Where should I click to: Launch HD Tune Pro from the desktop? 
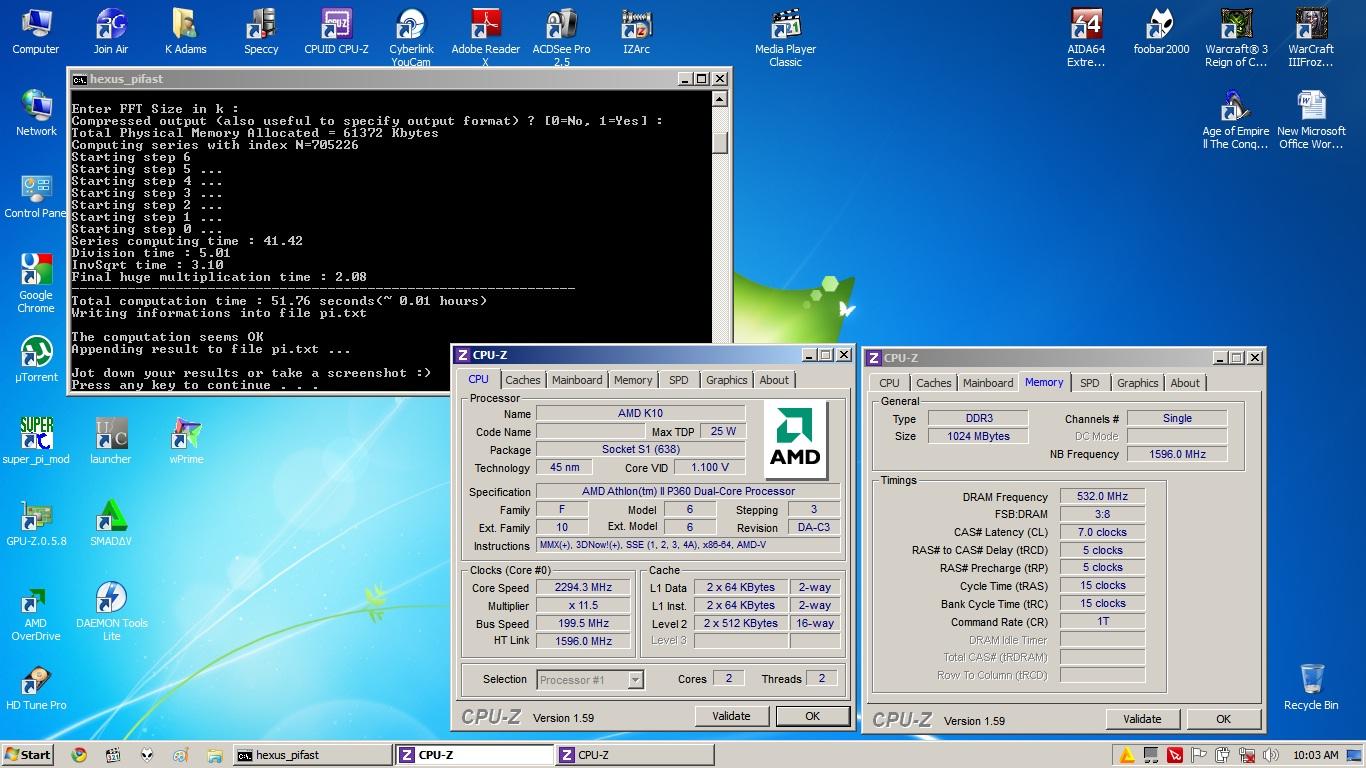pos(36,688)
